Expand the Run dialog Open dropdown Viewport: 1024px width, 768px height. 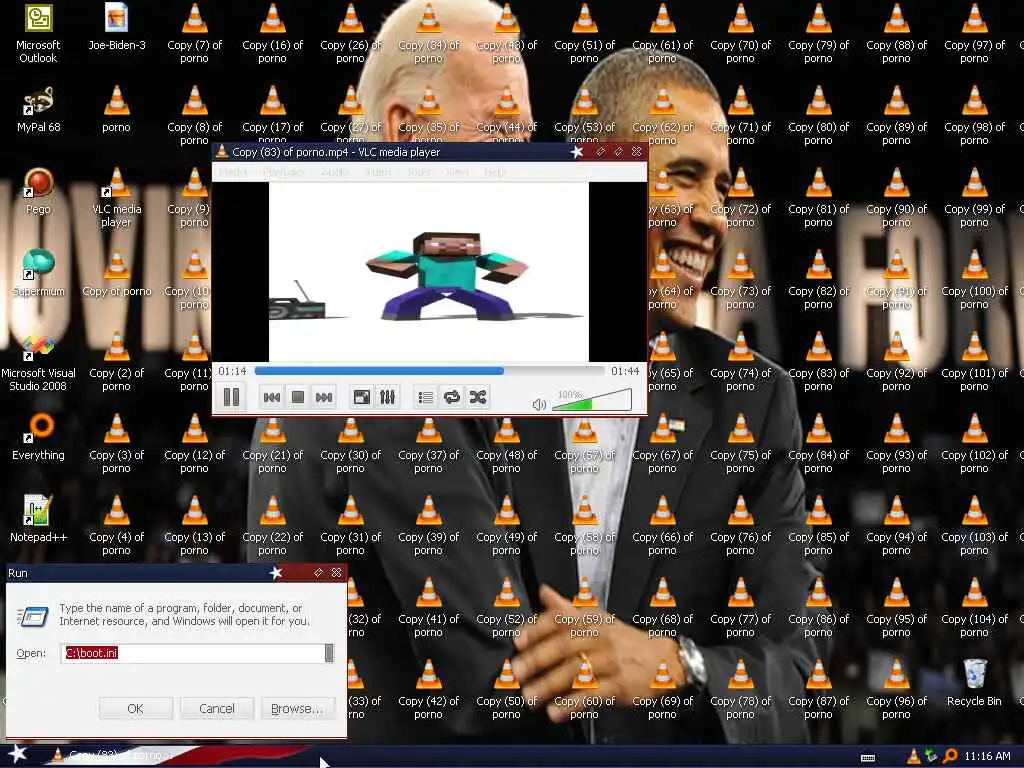329,653
